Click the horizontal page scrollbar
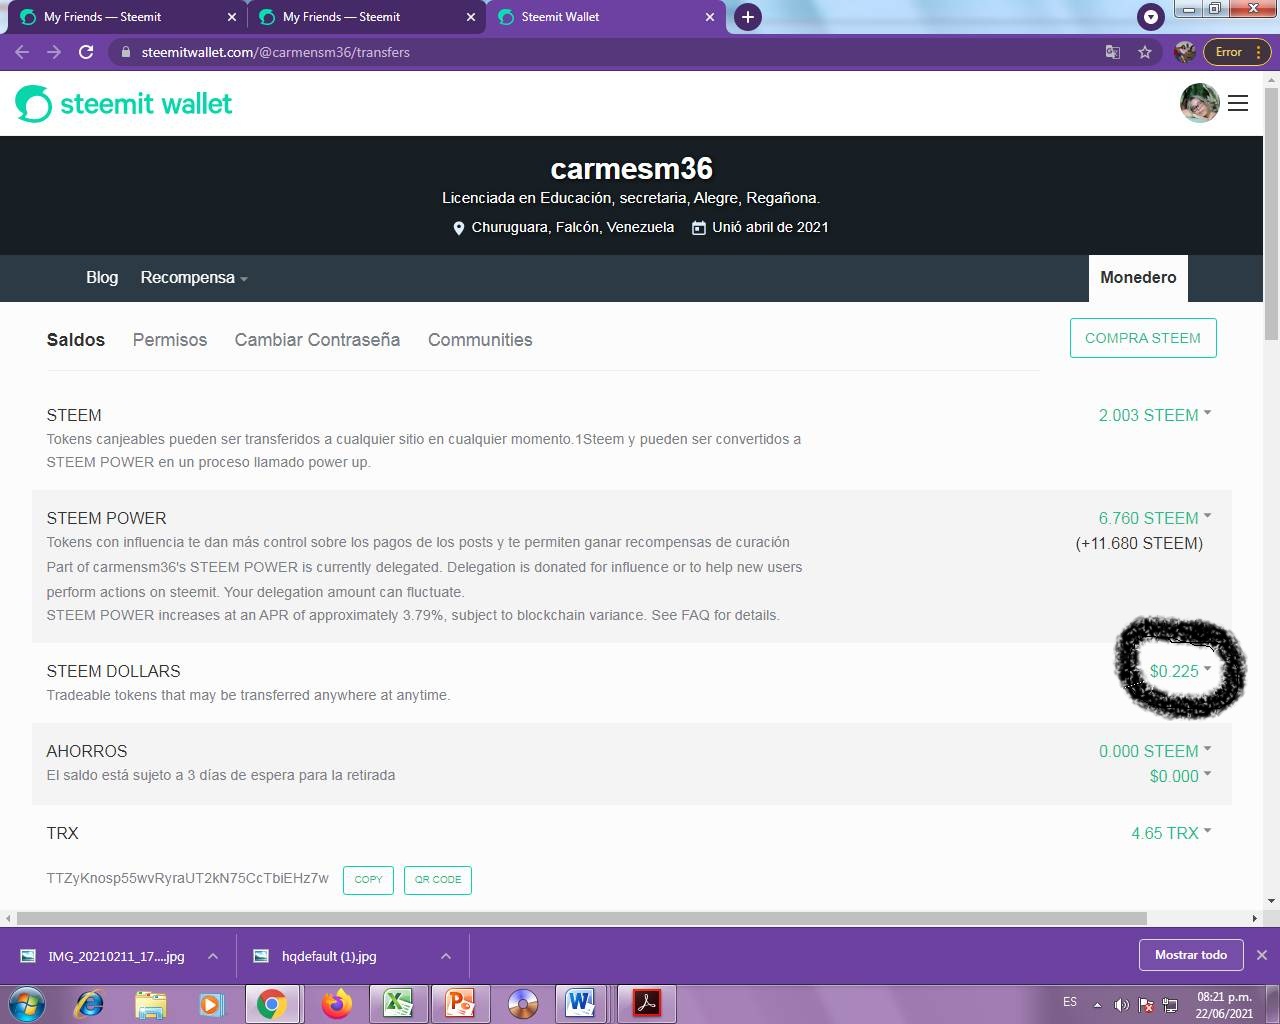This screenshot has width=1280, height=1024. 582,918
